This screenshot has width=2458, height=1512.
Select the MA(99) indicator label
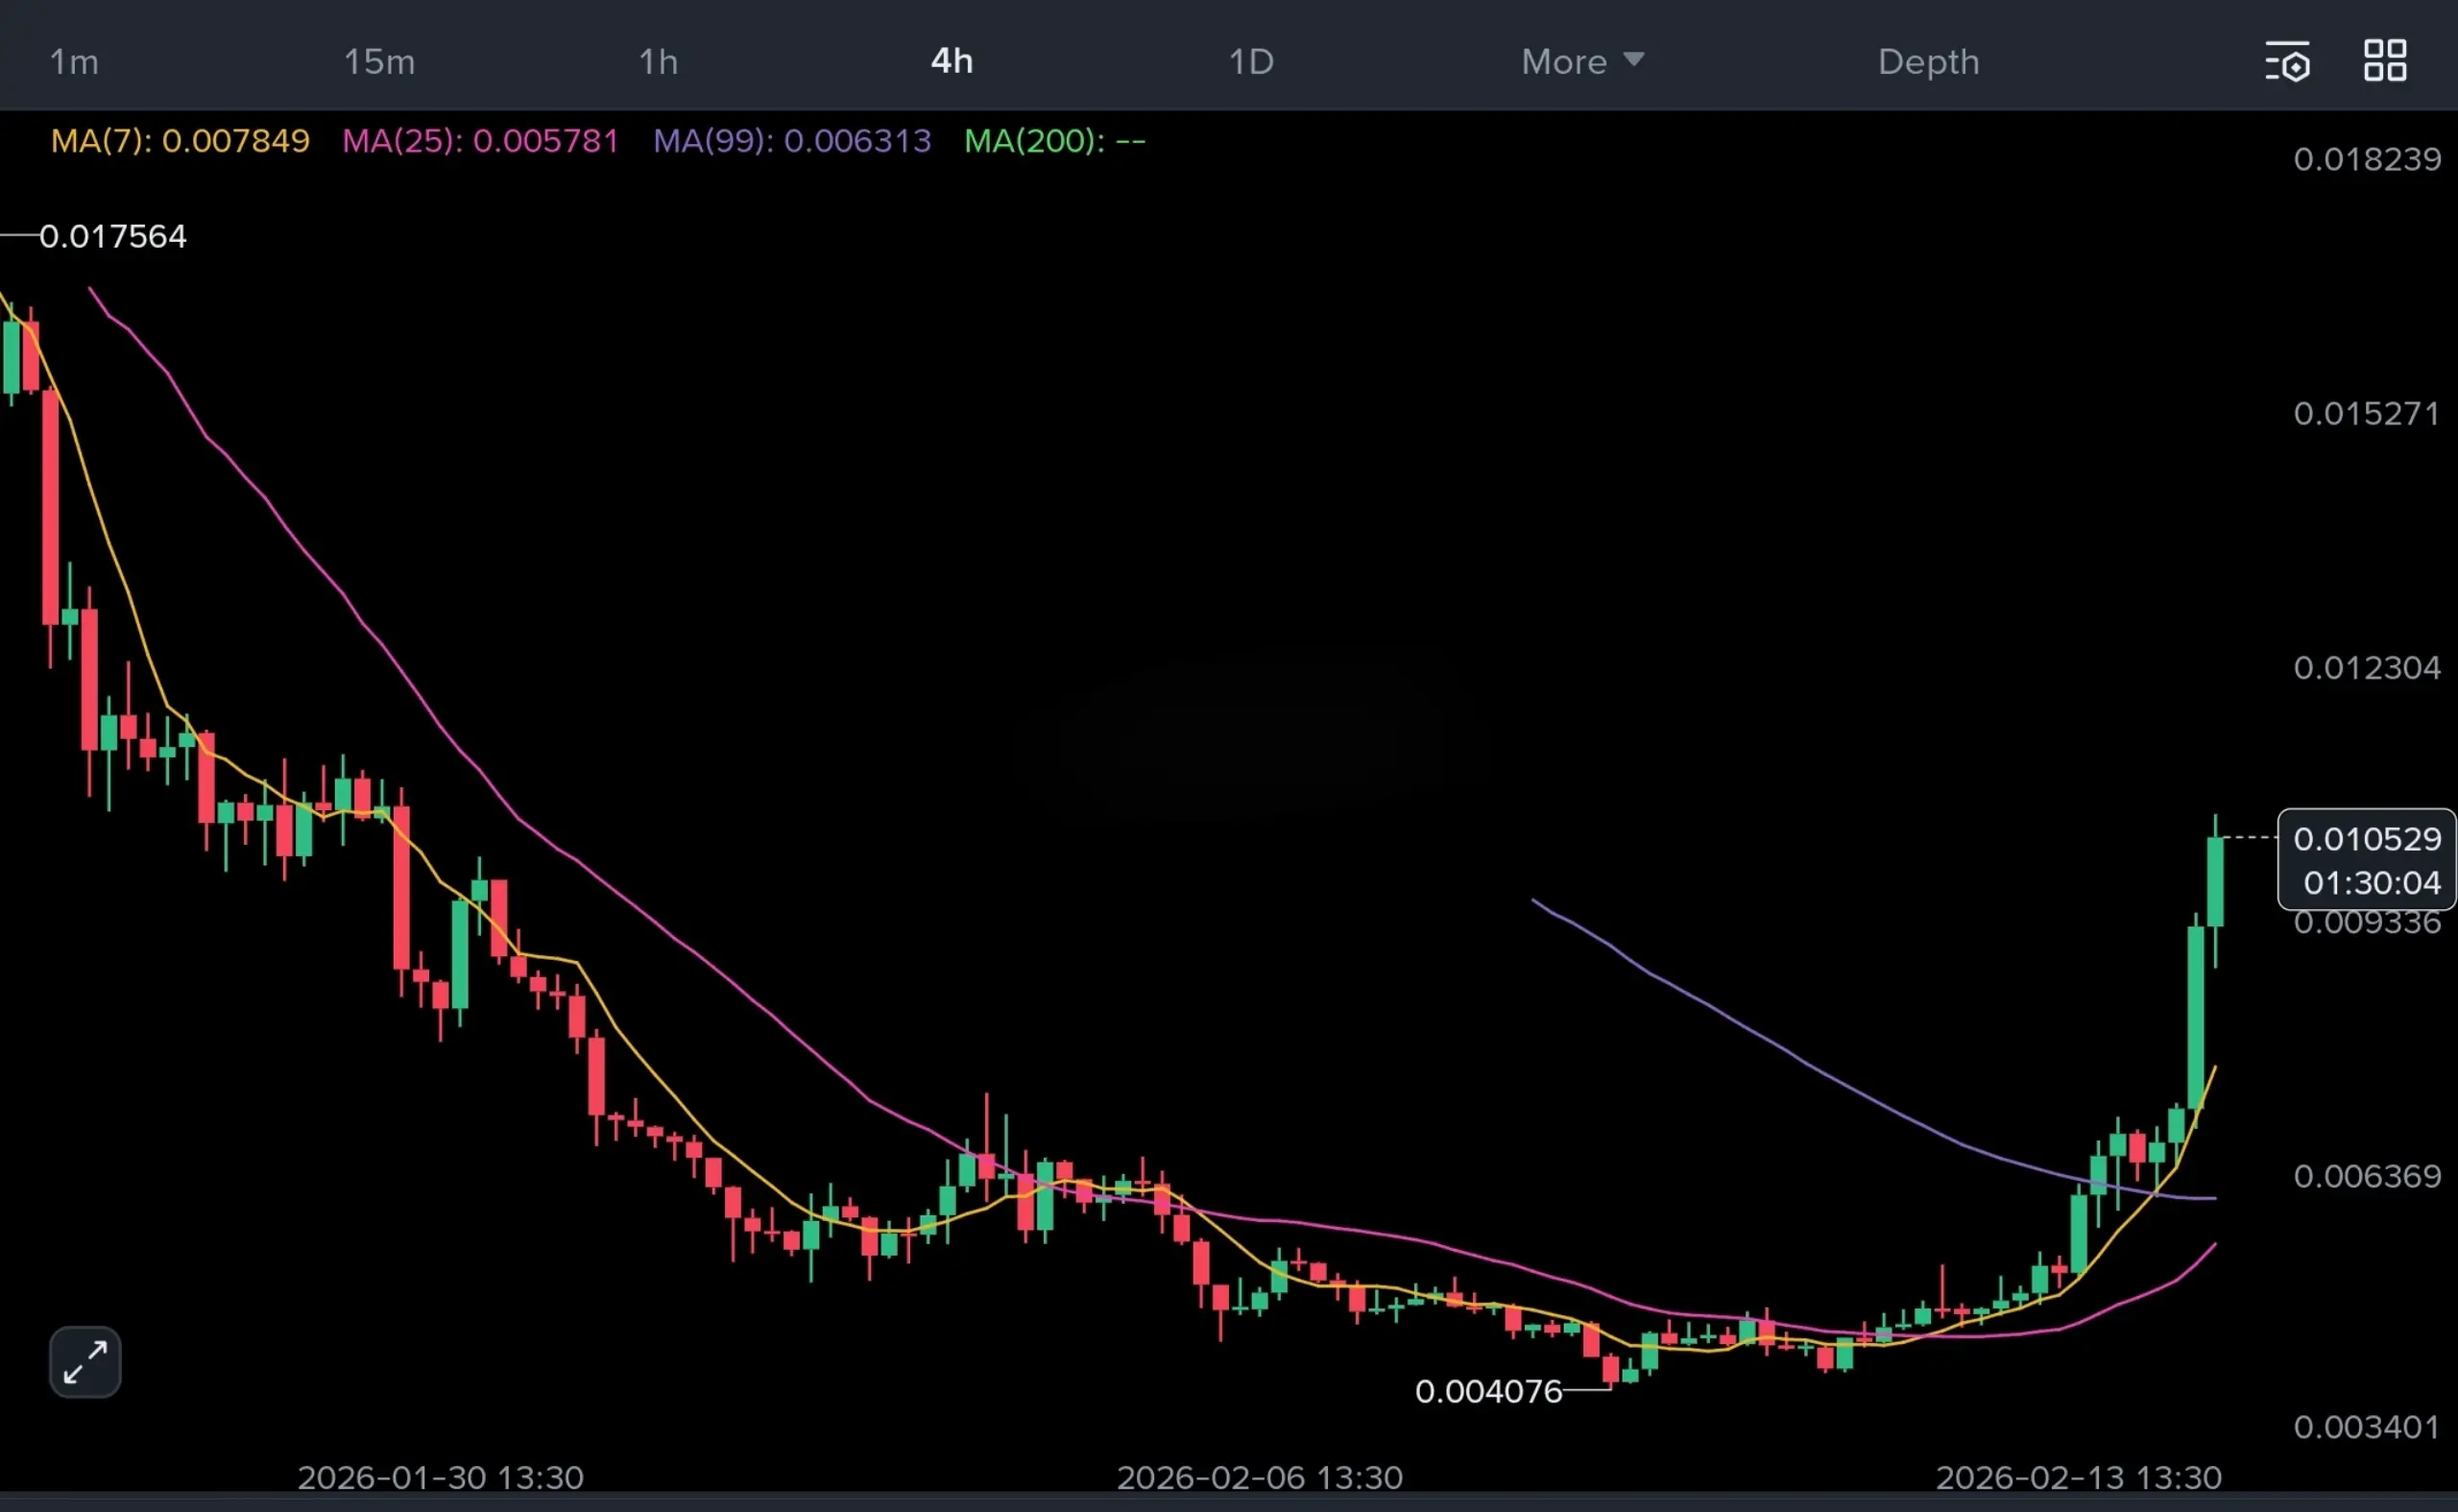[792, 141]
